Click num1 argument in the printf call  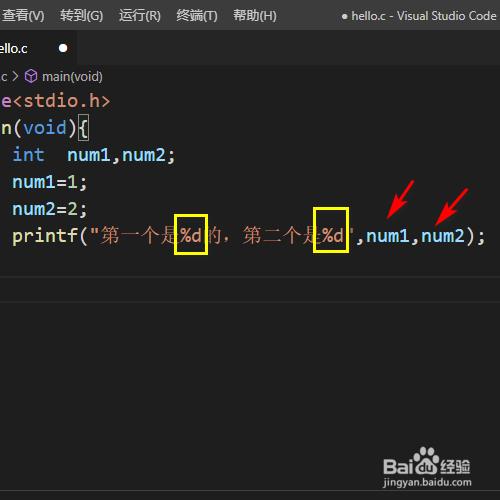(388, 236)
